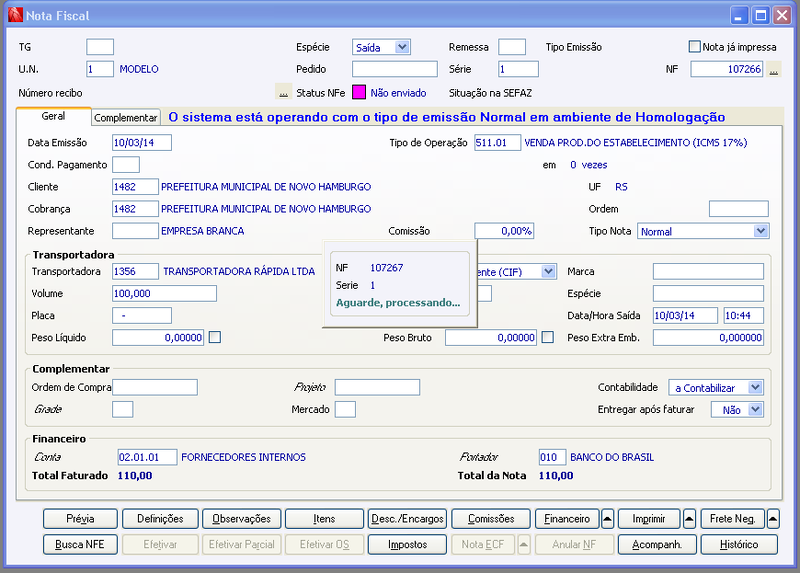Click the Histórico button

739,544
